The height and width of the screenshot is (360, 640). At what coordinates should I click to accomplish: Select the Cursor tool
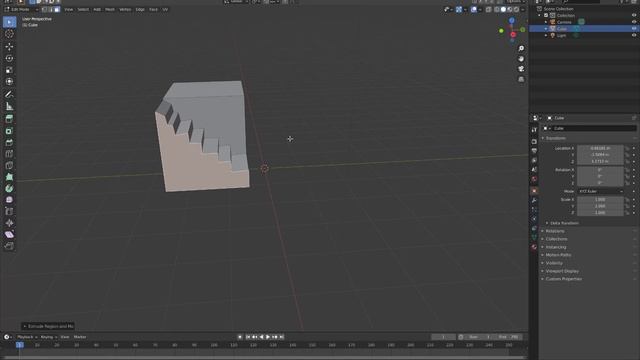tap(9, 34)
